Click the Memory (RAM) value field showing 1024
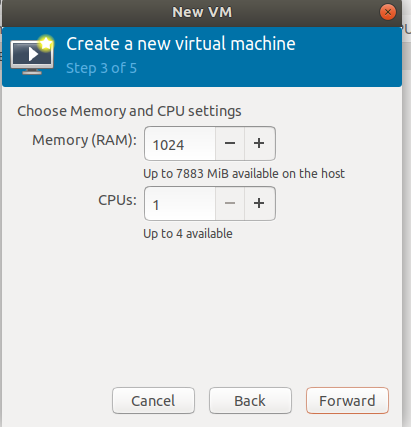The width and height of the screenshot is (411, 427). coord(180,144)
